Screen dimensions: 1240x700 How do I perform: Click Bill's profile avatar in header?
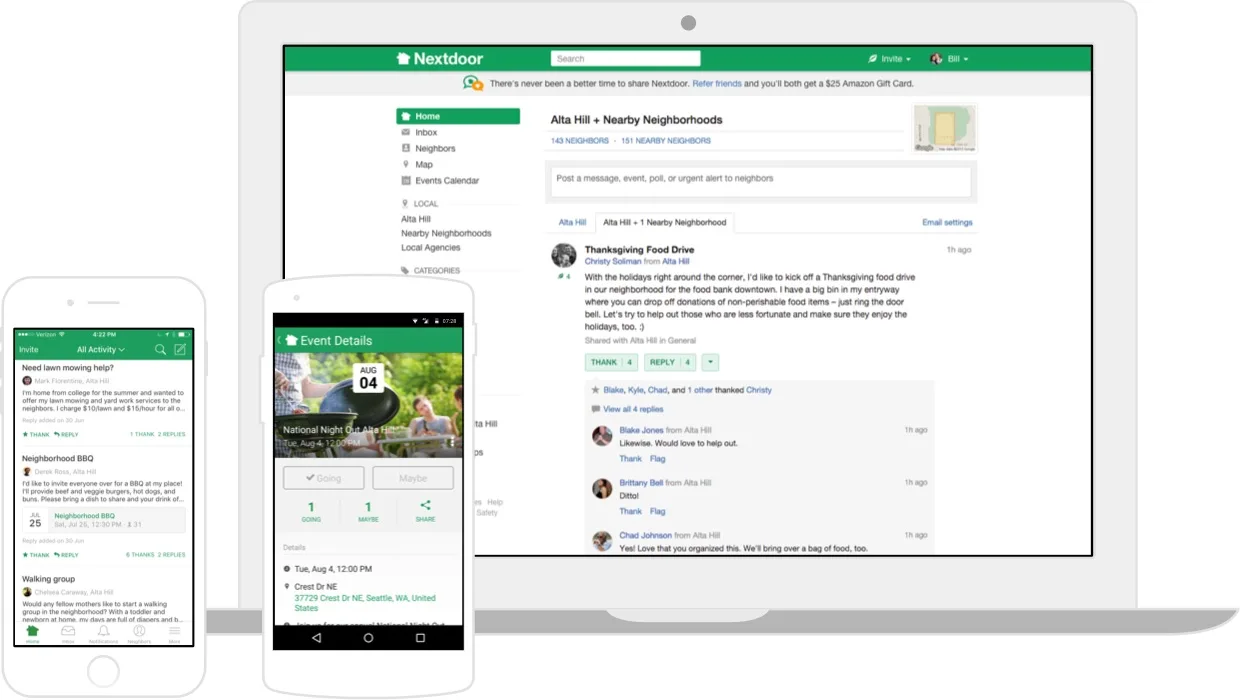(x=936, y=59)
